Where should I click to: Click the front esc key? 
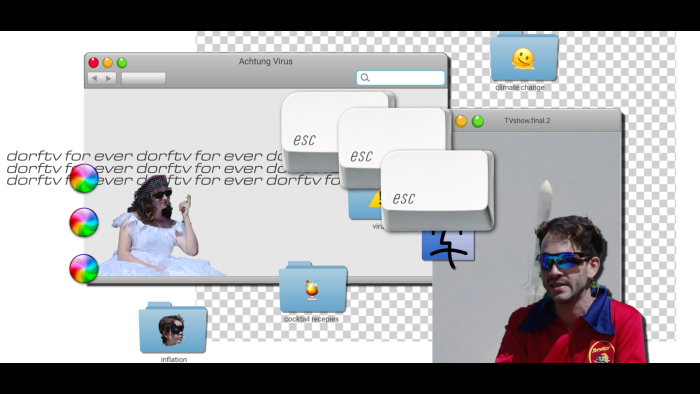tap(438, 190)
